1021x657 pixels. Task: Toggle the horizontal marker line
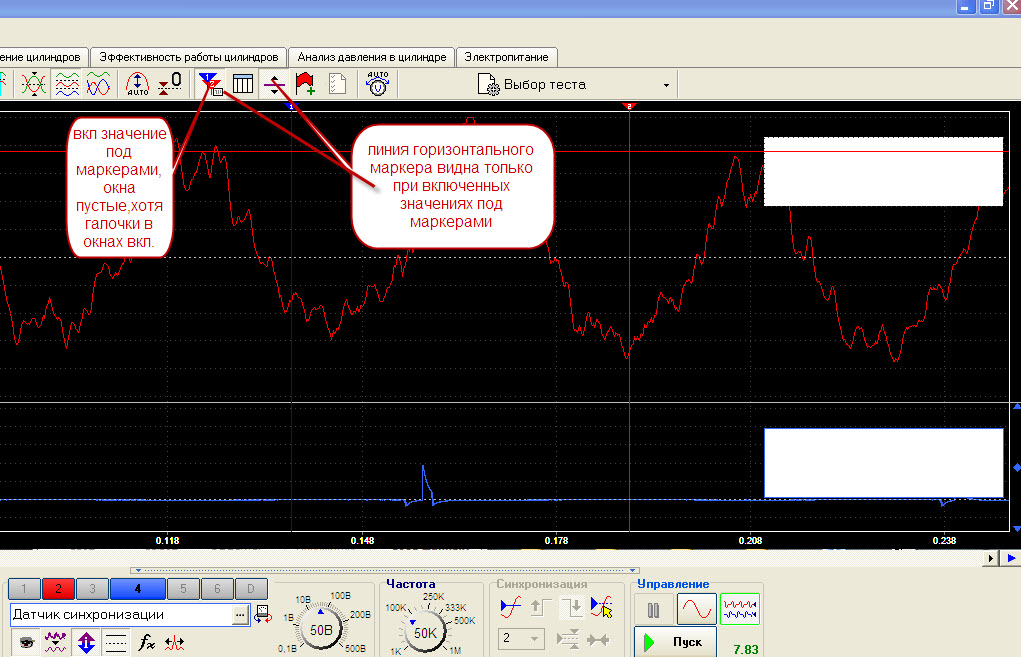tap(274, 84)
